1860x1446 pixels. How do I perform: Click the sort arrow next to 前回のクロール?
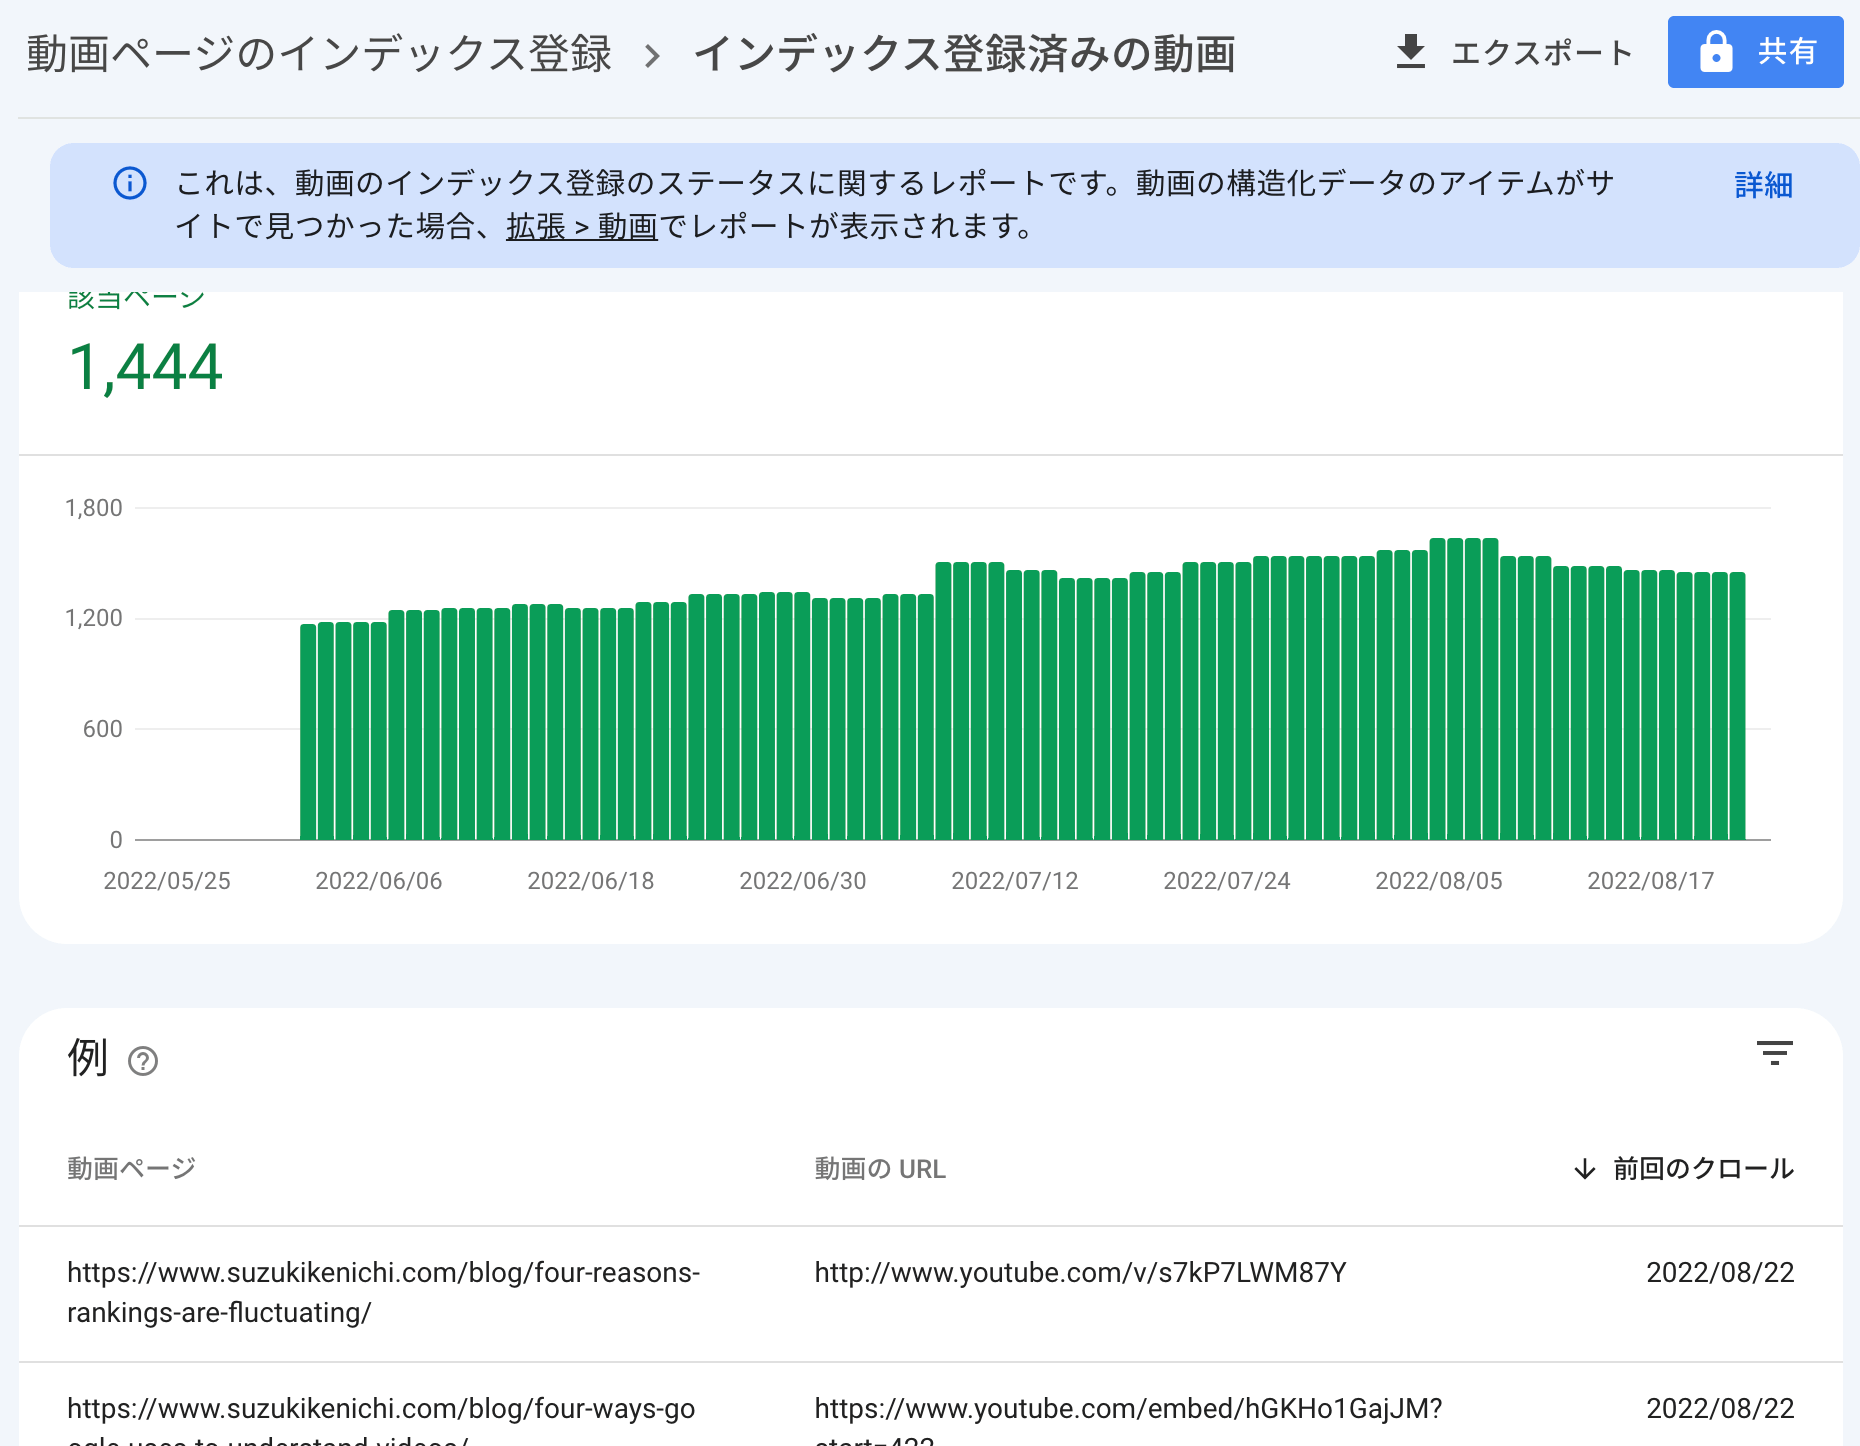pyautogui.click(x=1584, y=1168)
